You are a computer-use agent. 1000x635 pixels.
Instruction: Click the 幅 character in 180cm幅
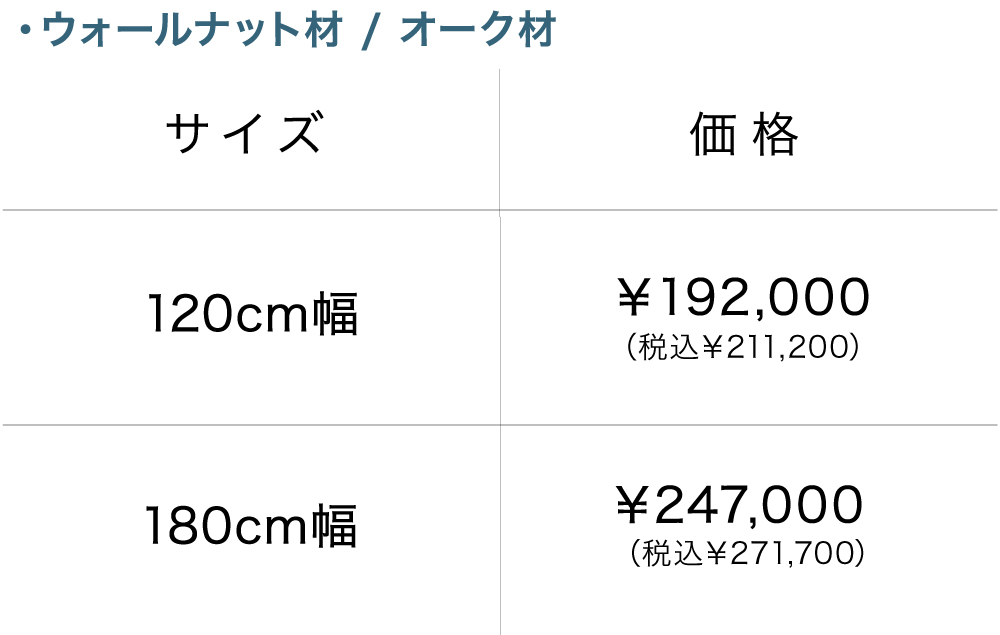336,525
